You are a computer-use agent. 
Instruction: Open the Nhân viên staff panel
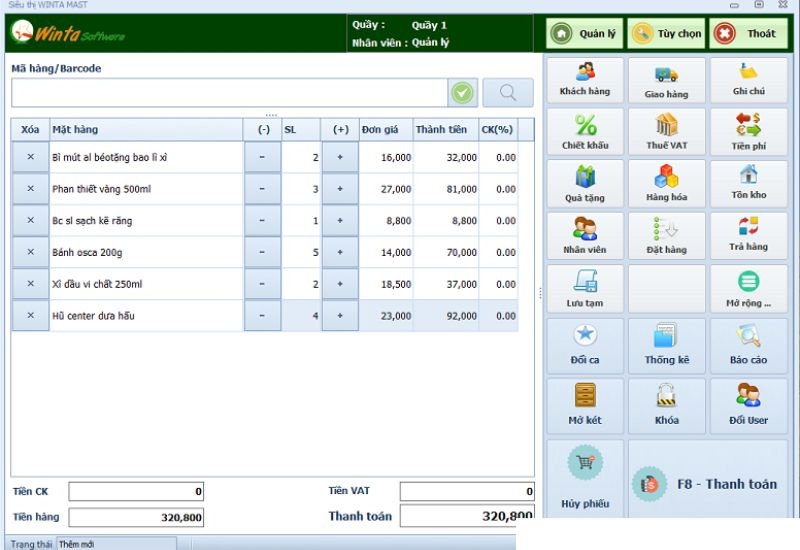585,236
